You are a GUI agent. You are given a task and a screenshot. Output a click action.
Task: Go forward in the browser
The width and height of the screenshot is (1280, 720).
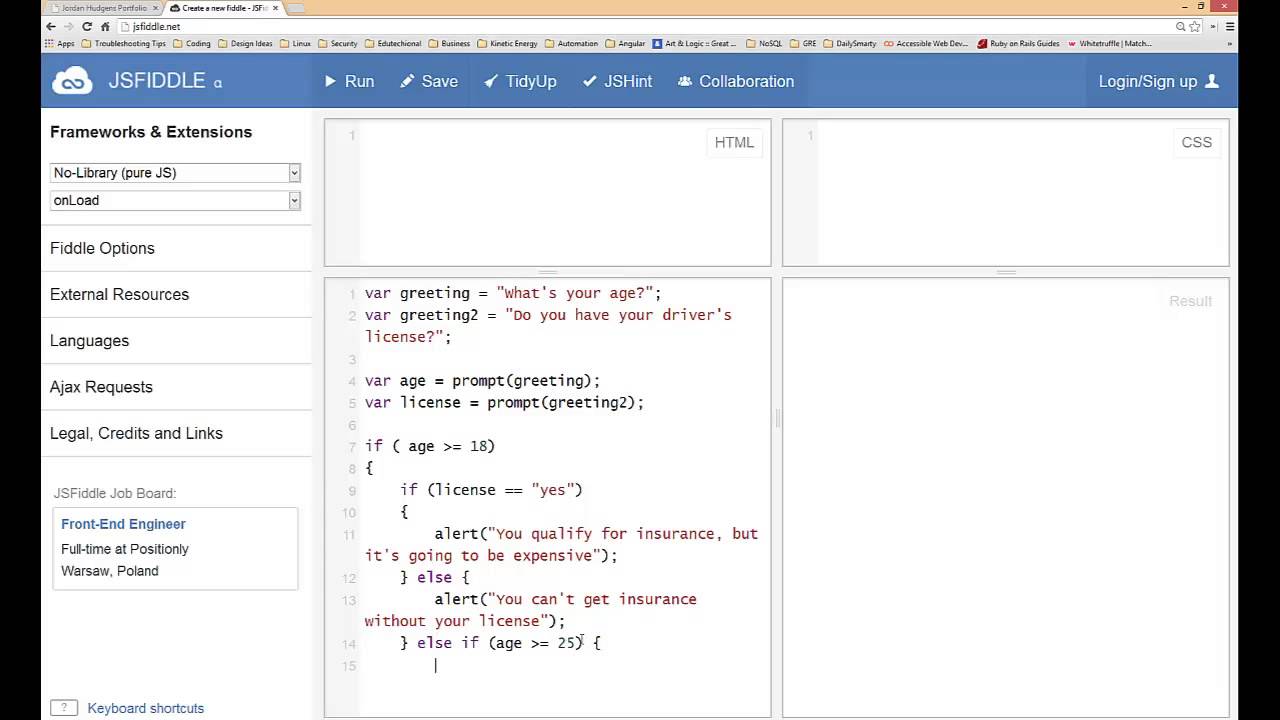click(69, 26)
